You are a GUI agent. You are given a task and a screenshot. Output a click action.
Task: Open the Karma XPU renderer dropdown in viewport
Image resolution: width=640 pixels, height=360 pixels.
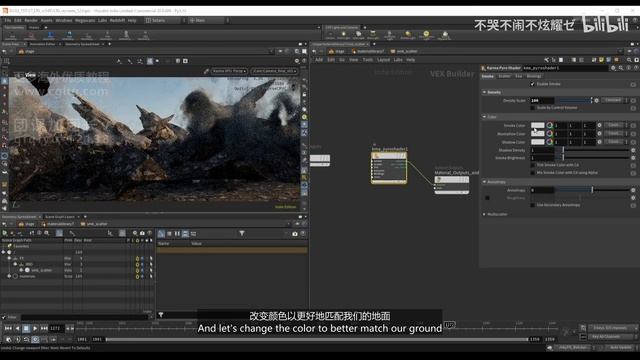(229, 71)
